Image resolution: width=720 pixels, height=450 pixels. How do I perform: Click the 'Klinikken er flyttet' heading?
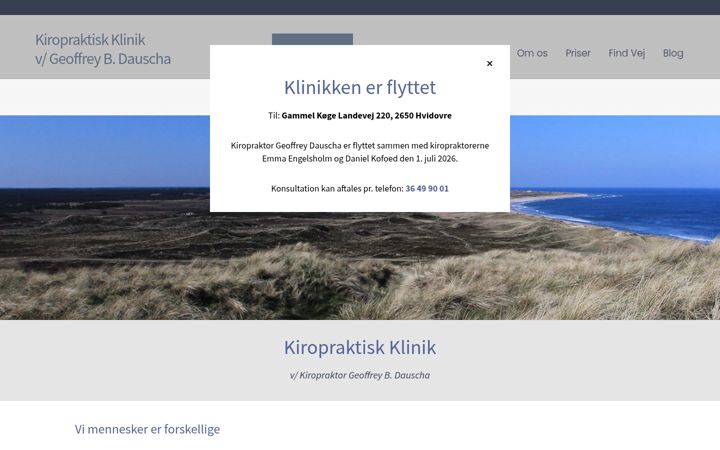(360, 87)
